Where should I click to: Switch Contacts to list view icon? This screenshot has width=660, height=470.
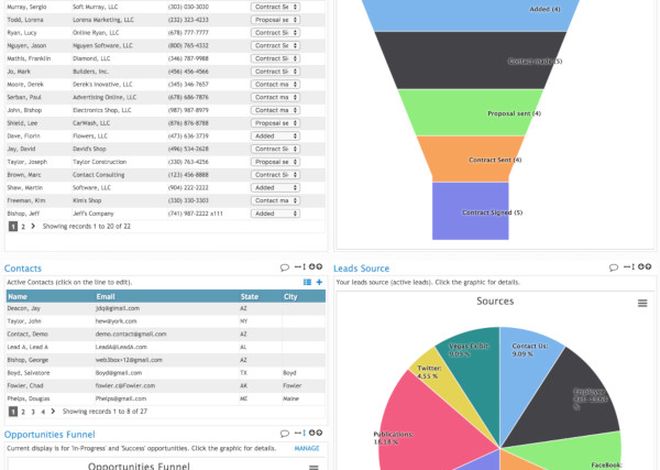[x=307, y=282]
